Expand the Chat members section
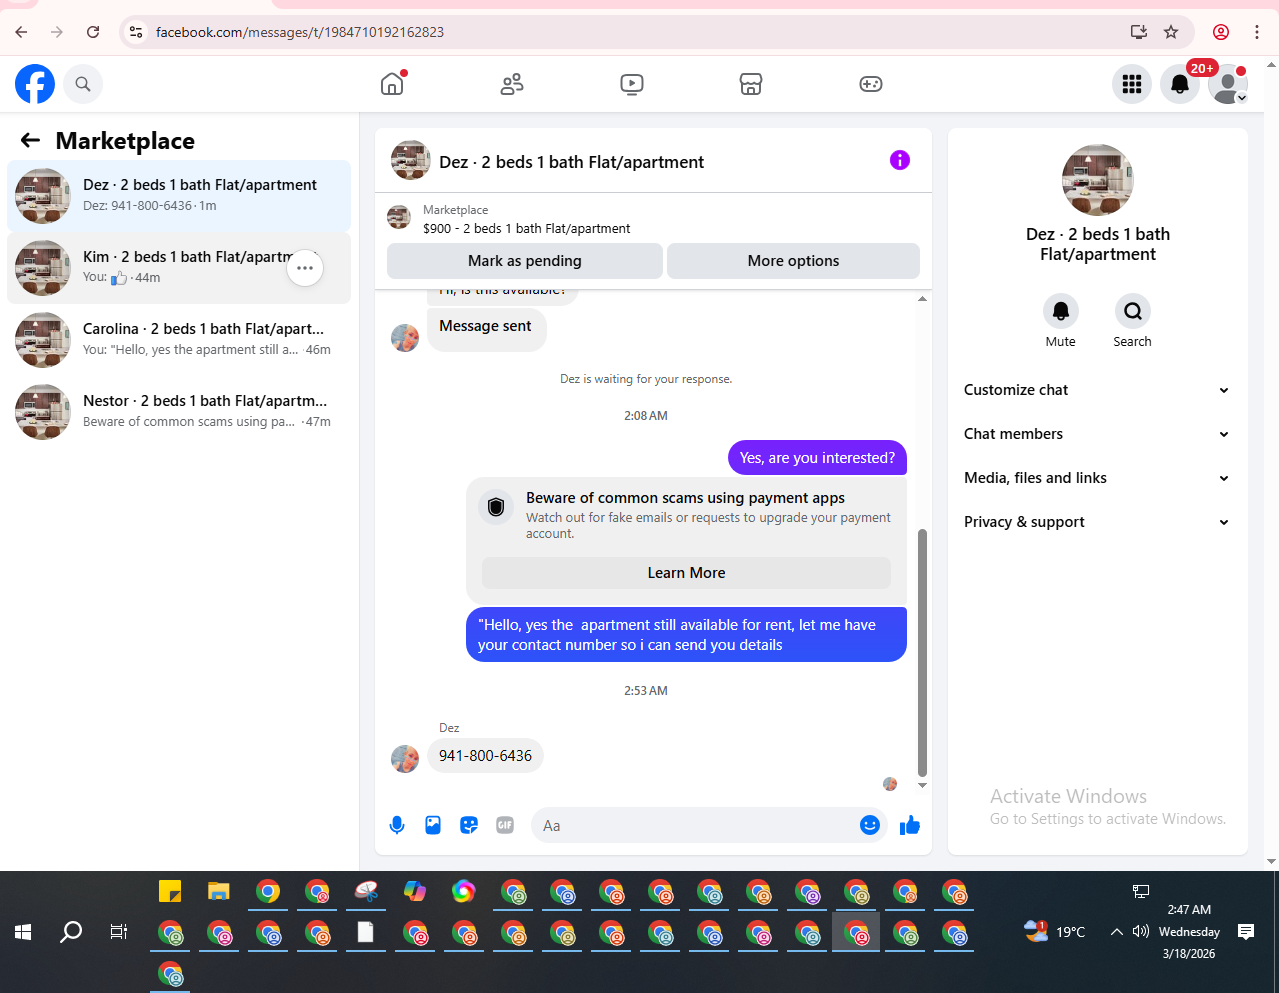1279x993 pixels. tap(1097, 434)
